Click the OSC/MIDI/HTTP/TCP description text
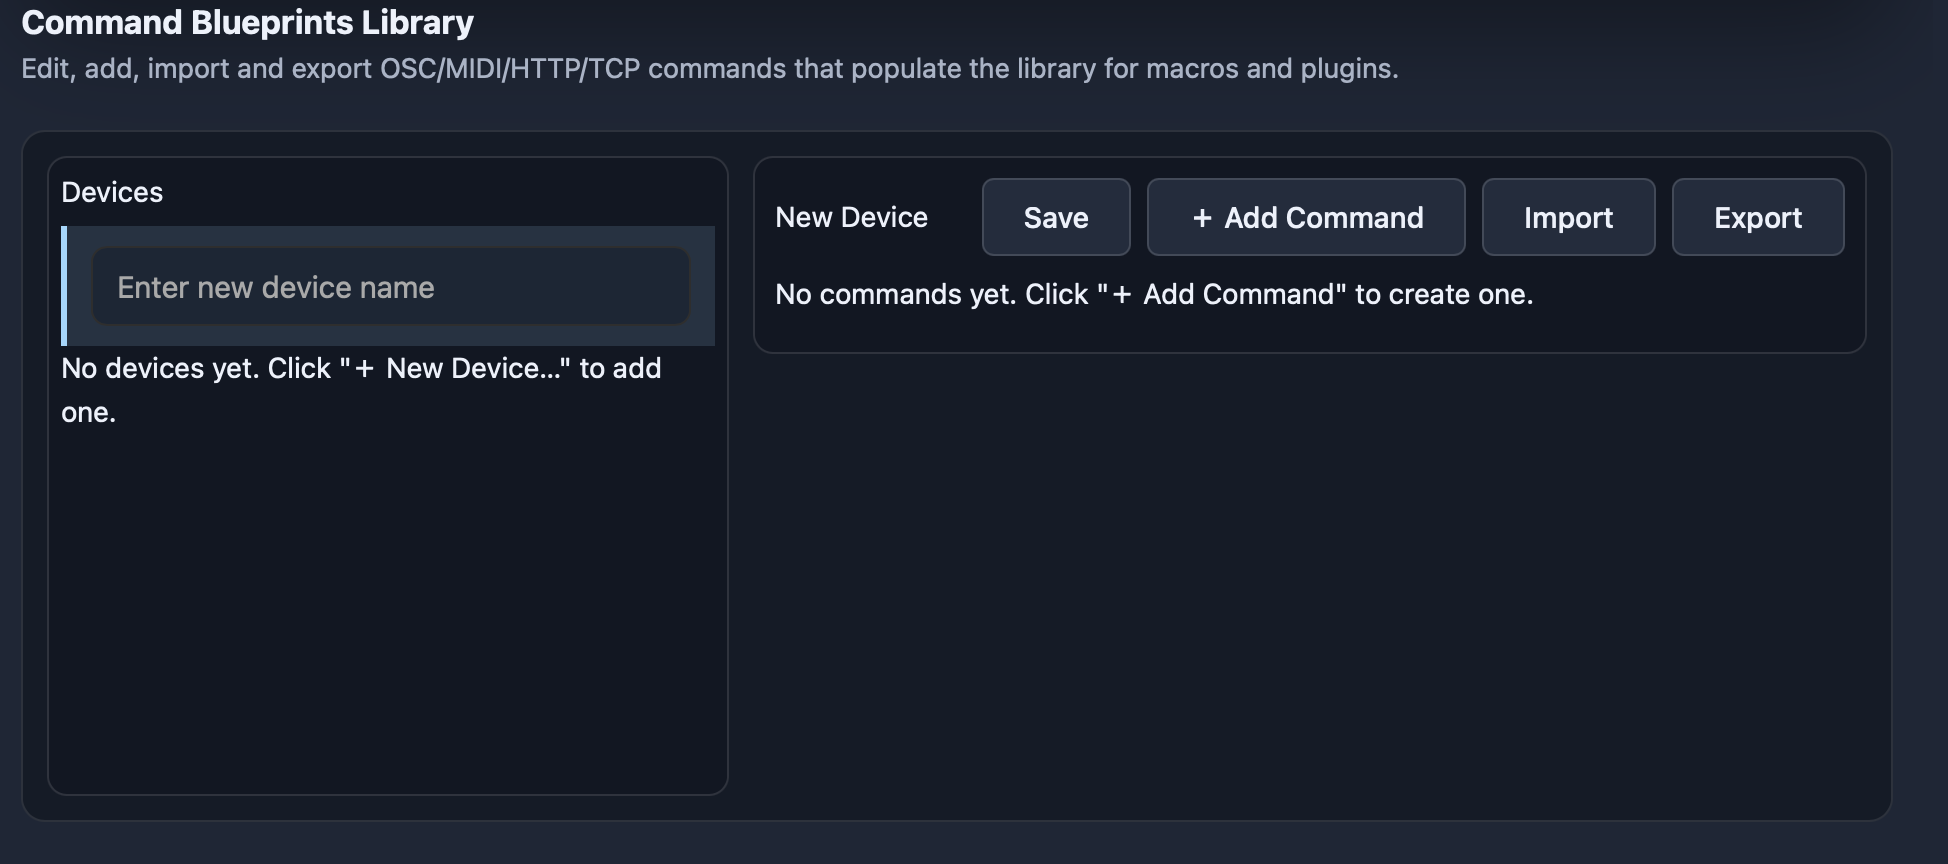This screenshot has height=864, width=1948. pos(709,68)
